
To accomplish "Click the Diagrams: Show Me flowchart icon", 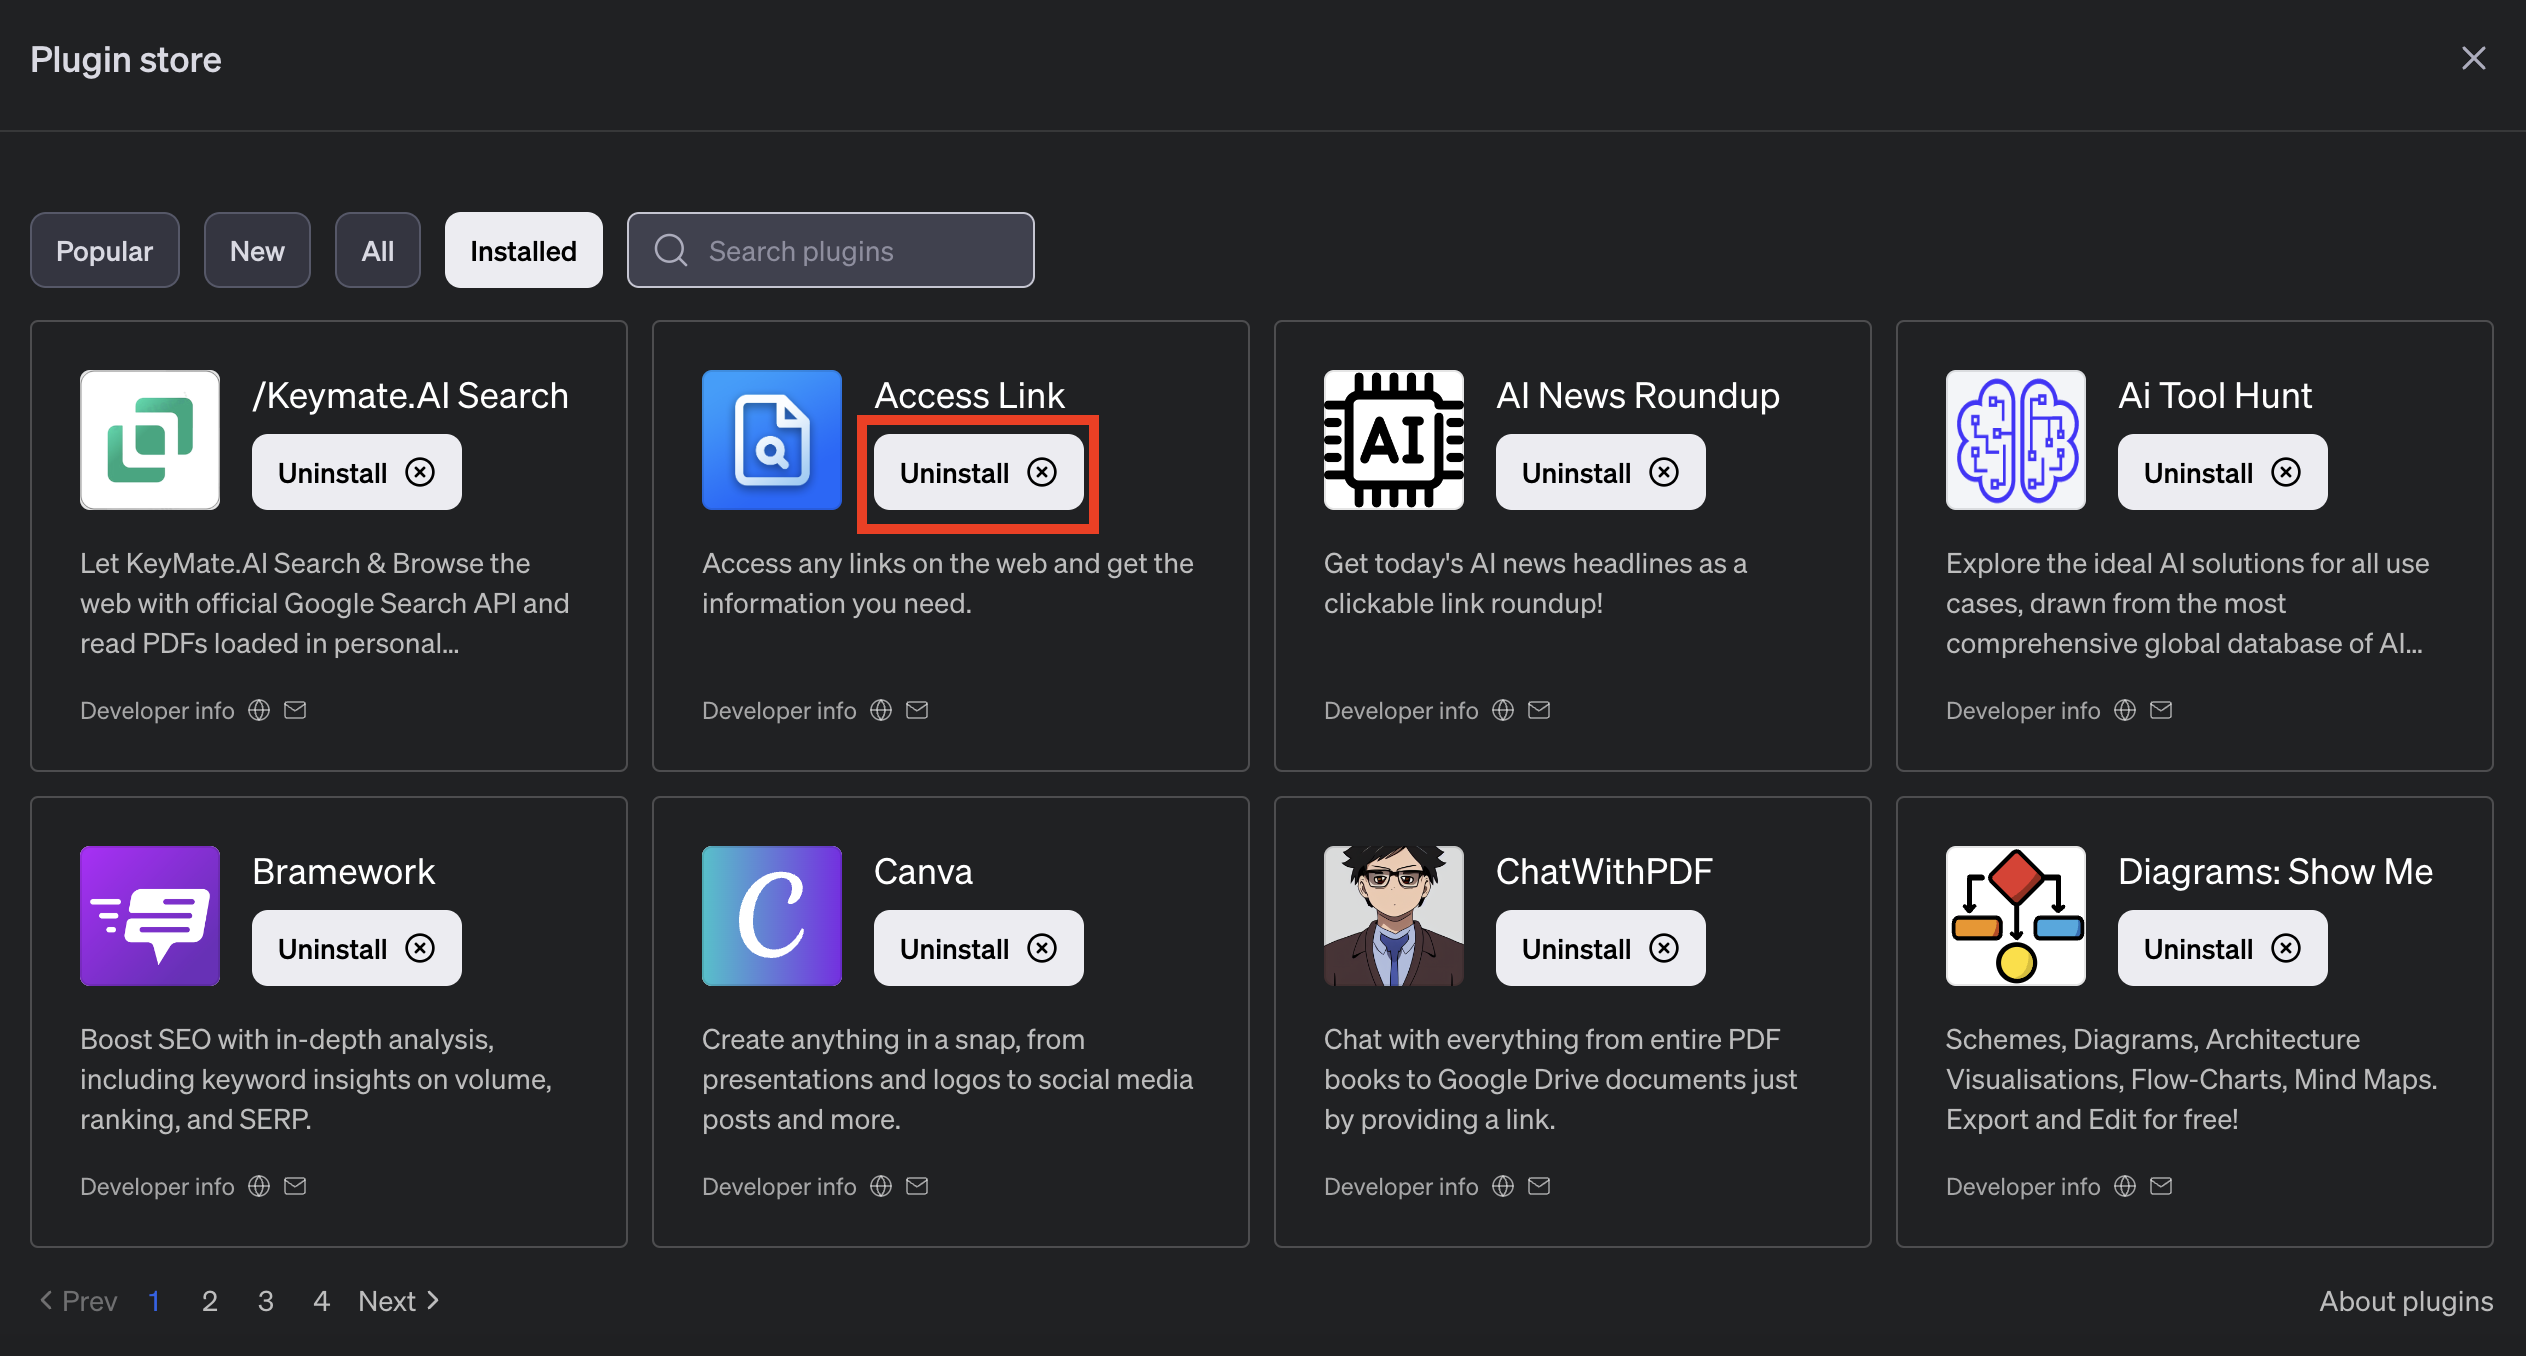I will coord(2013,915).
